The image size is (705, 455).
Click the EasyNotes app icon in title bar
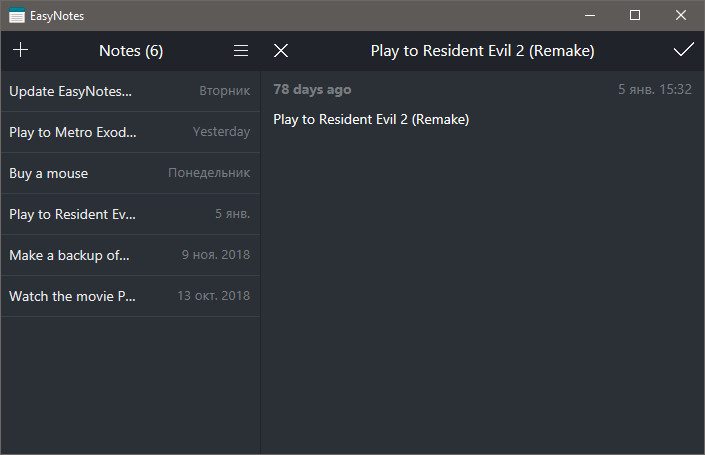point(17,15)
